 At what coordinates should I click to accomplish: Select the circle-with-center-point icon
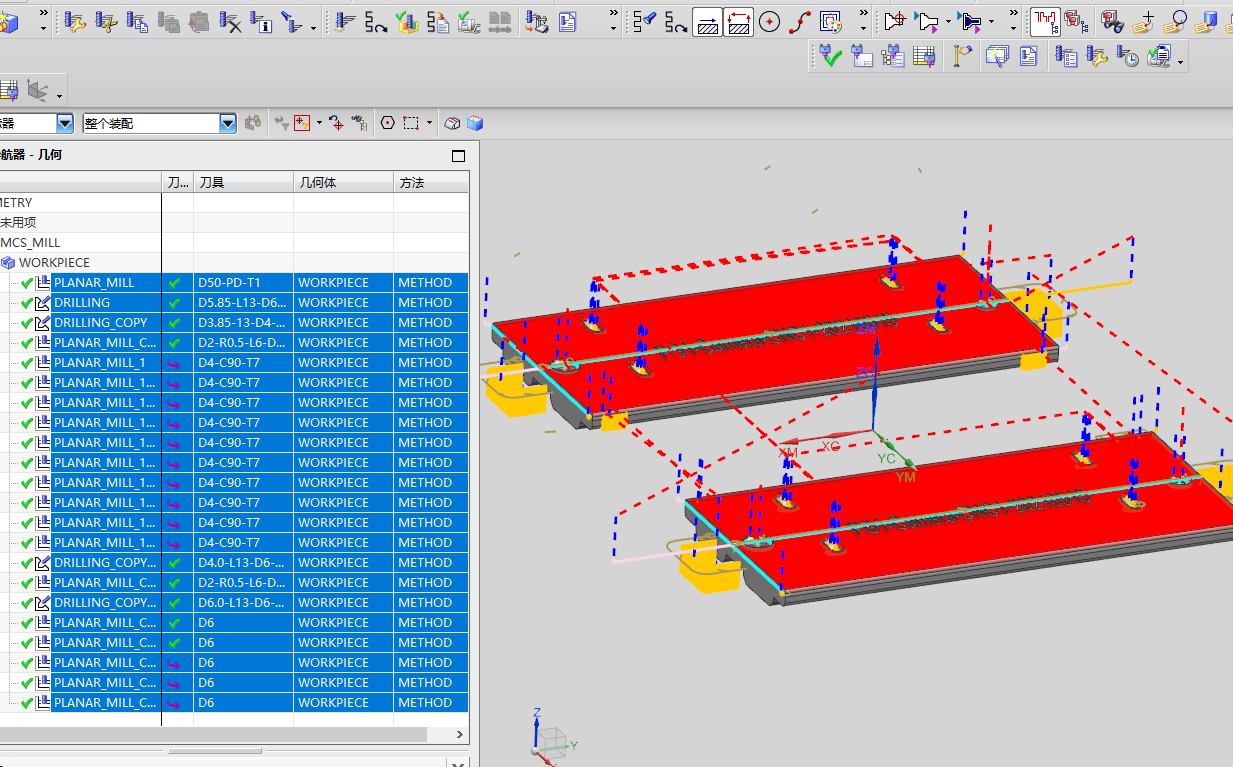click(769, 21)
